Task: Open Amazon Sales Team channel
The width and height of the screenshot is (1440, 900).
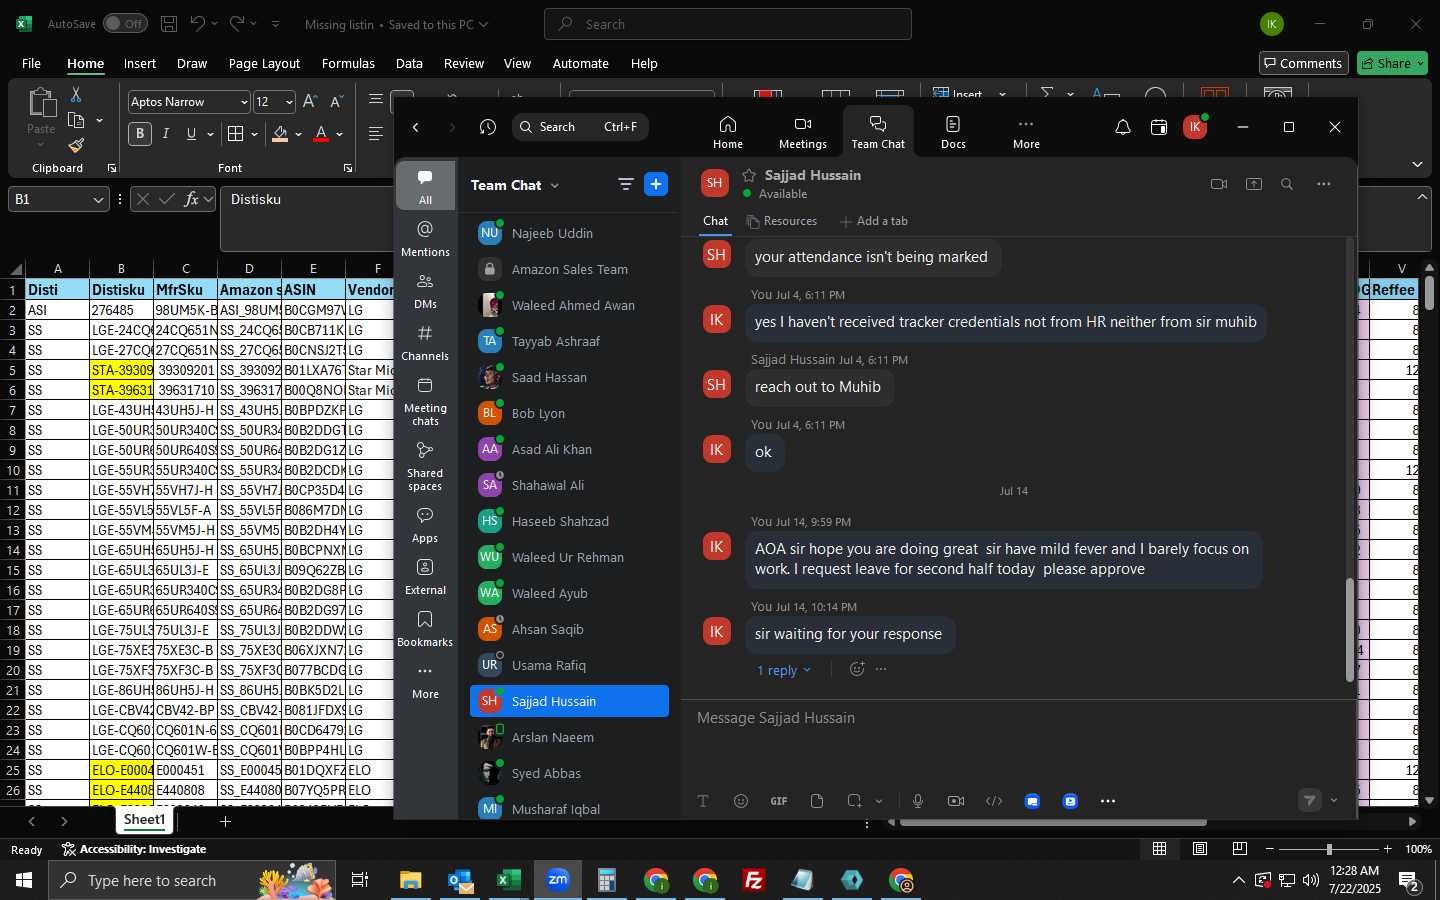Action: click(569, 269)
